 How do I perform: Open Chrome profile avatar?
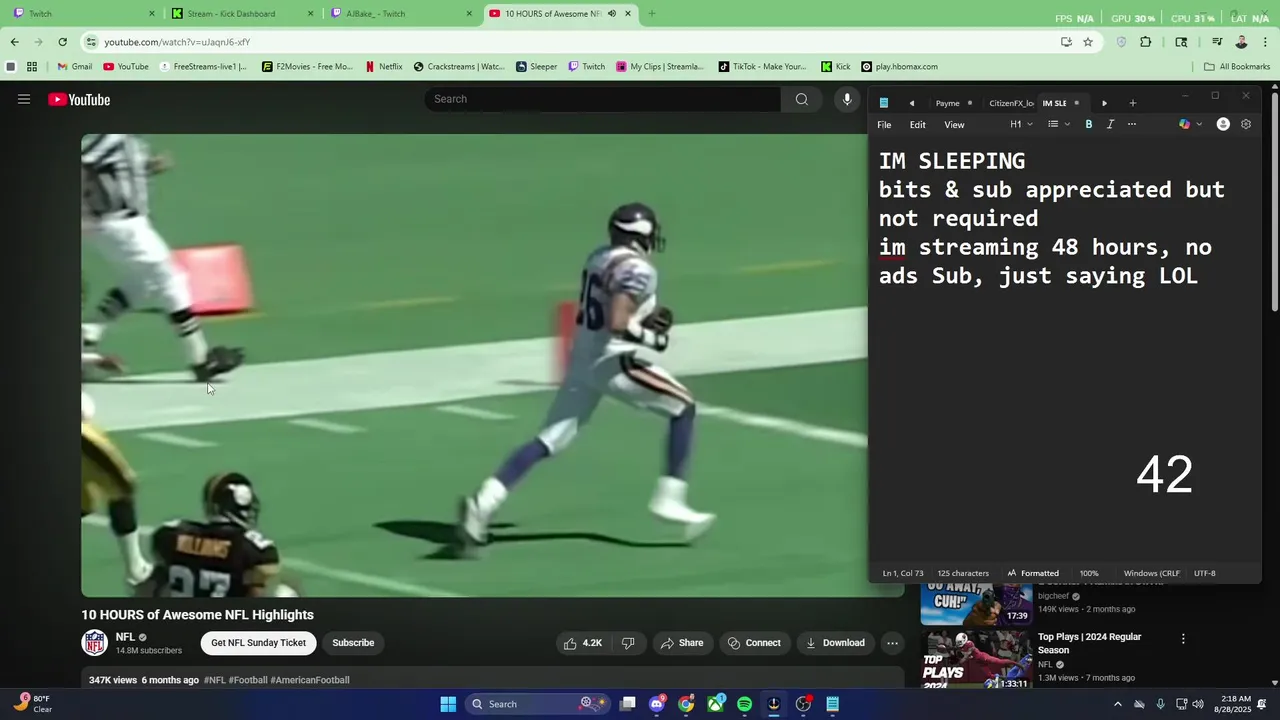tap(1241, 42)
